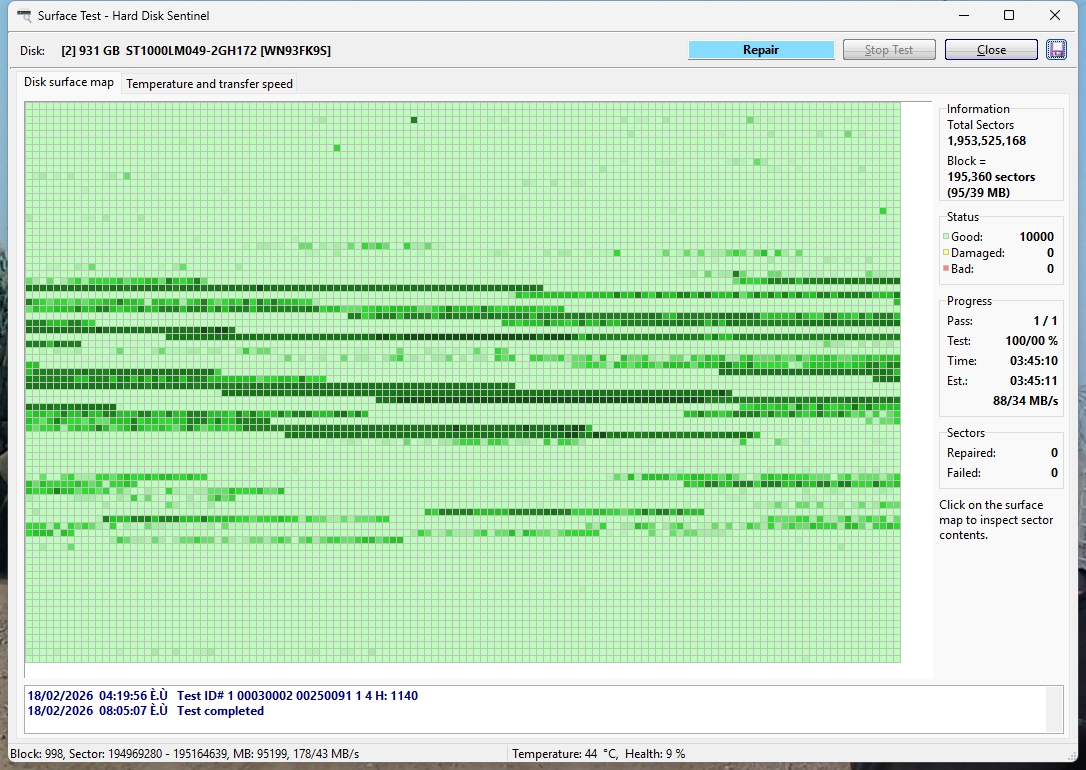This screenshot has width=1086, height=770.
Task: Click the green Good status legend square
Action: coord(946,237)
